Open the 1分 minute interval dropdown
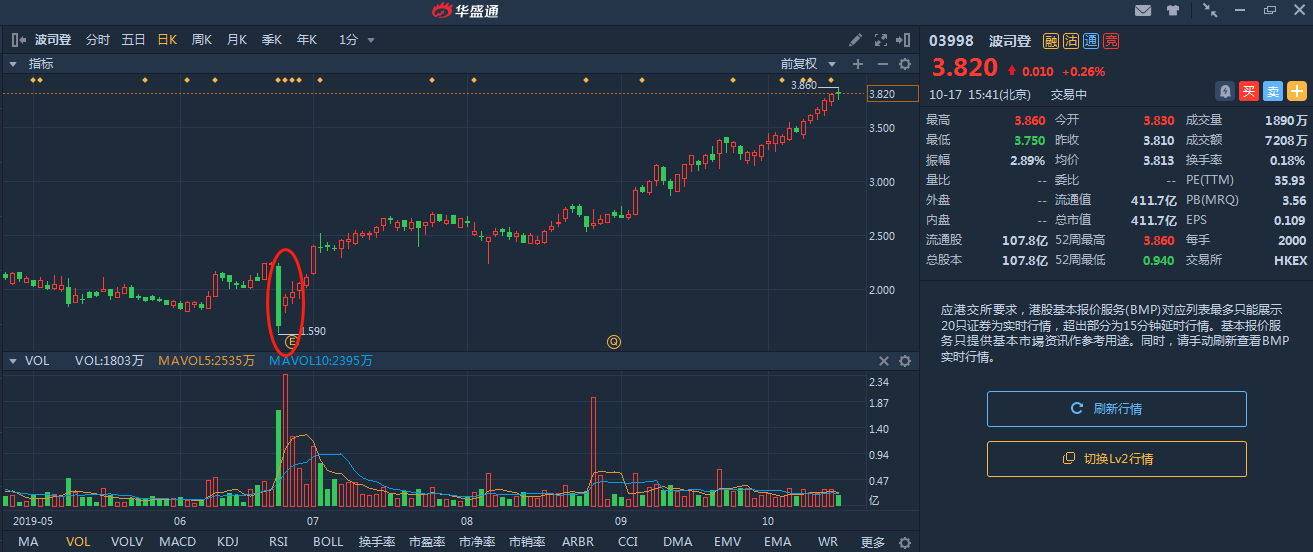Image resolution: width=1313 pixels, height=552 pixels. tap(357, 40)
